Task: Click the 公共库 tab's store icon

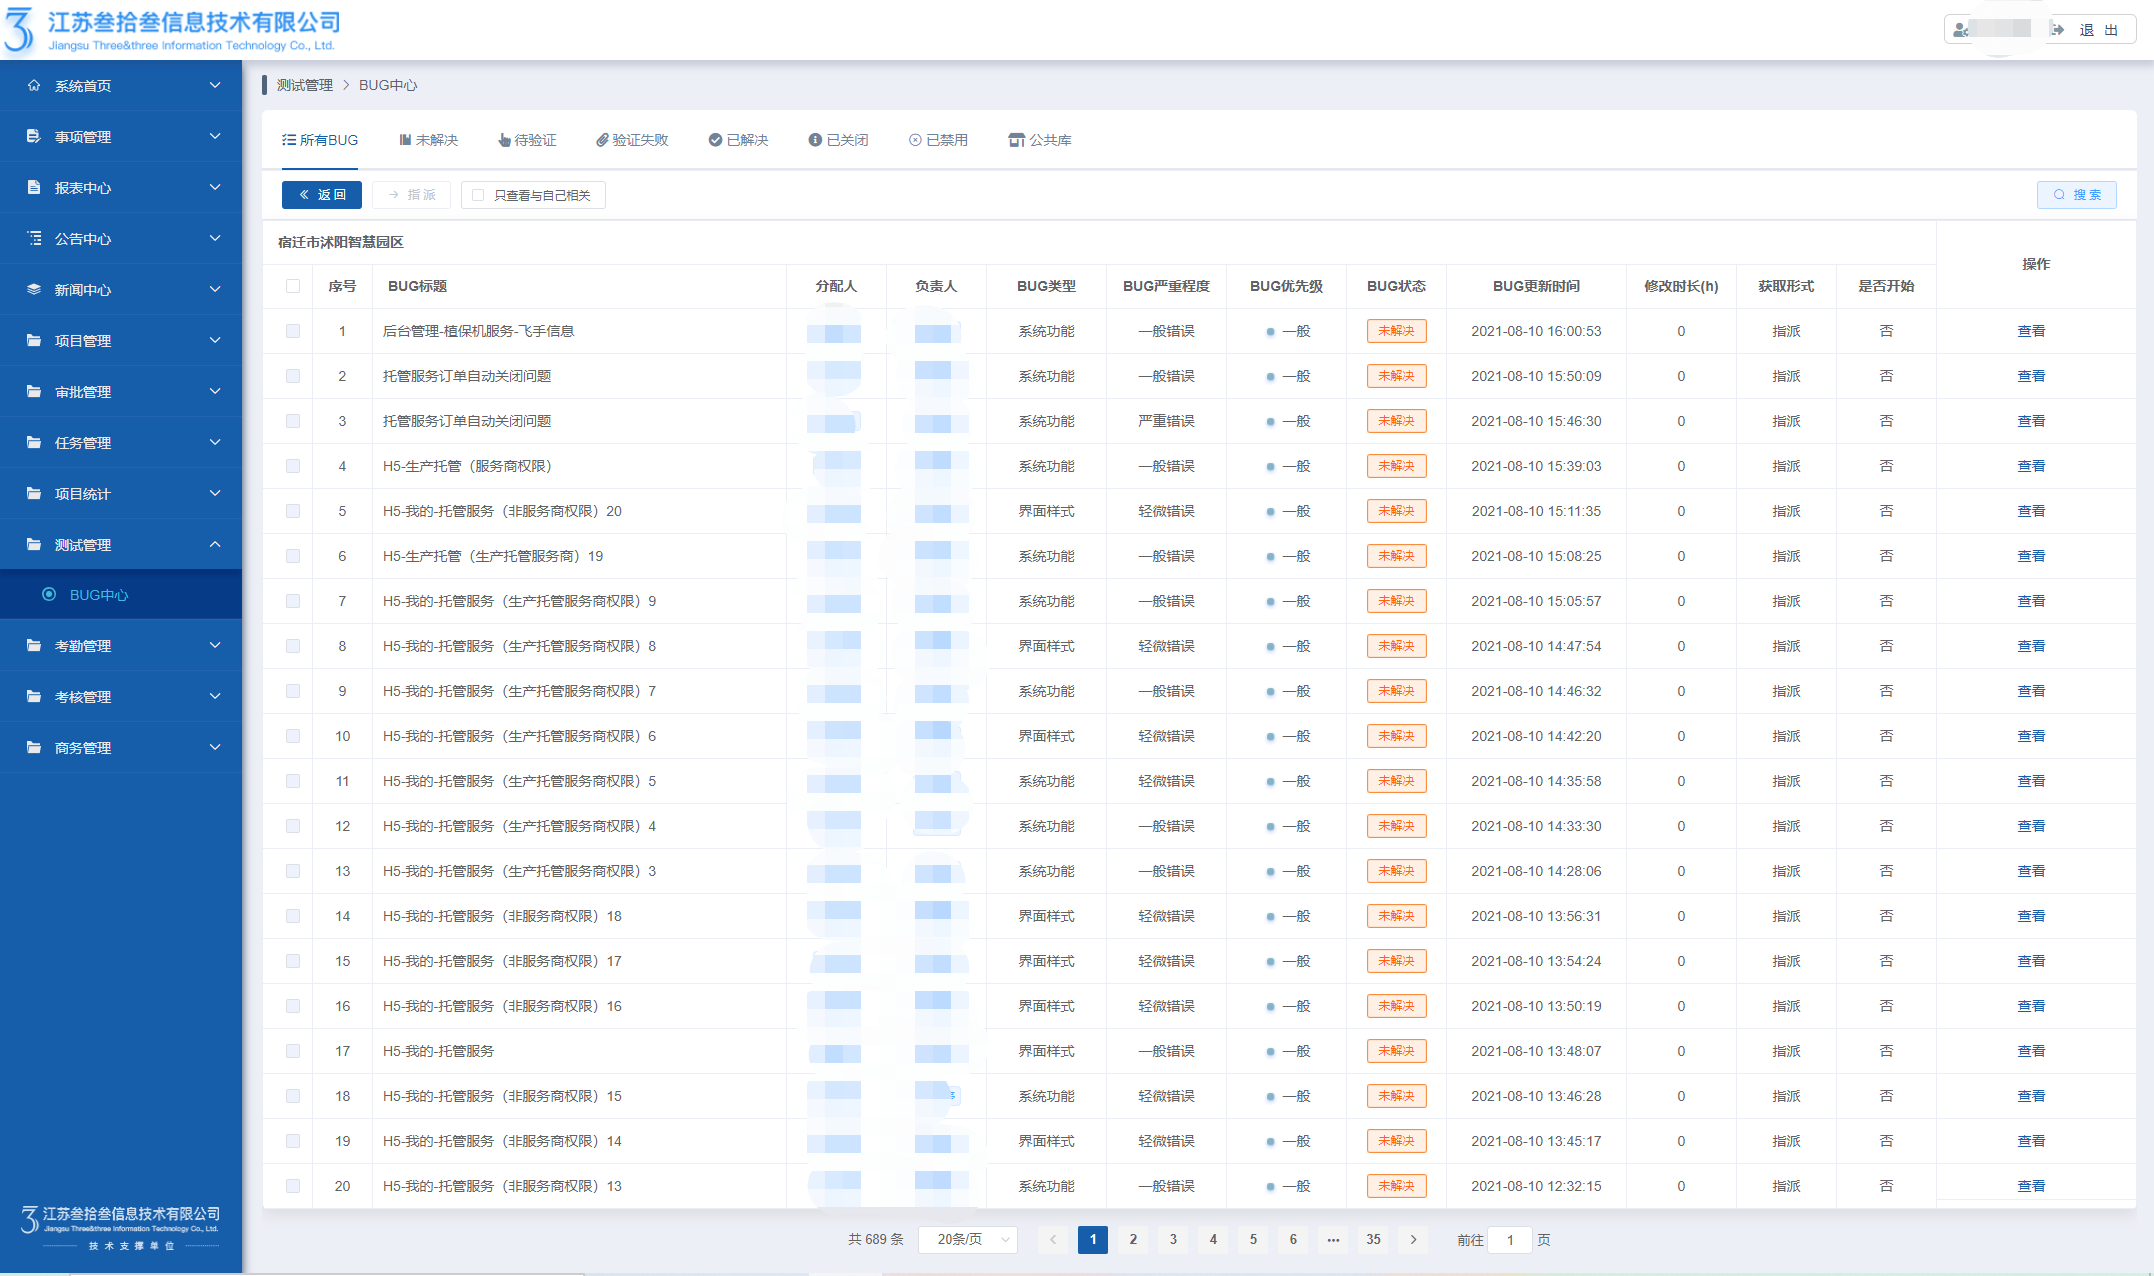Action: click(1016, 140)
